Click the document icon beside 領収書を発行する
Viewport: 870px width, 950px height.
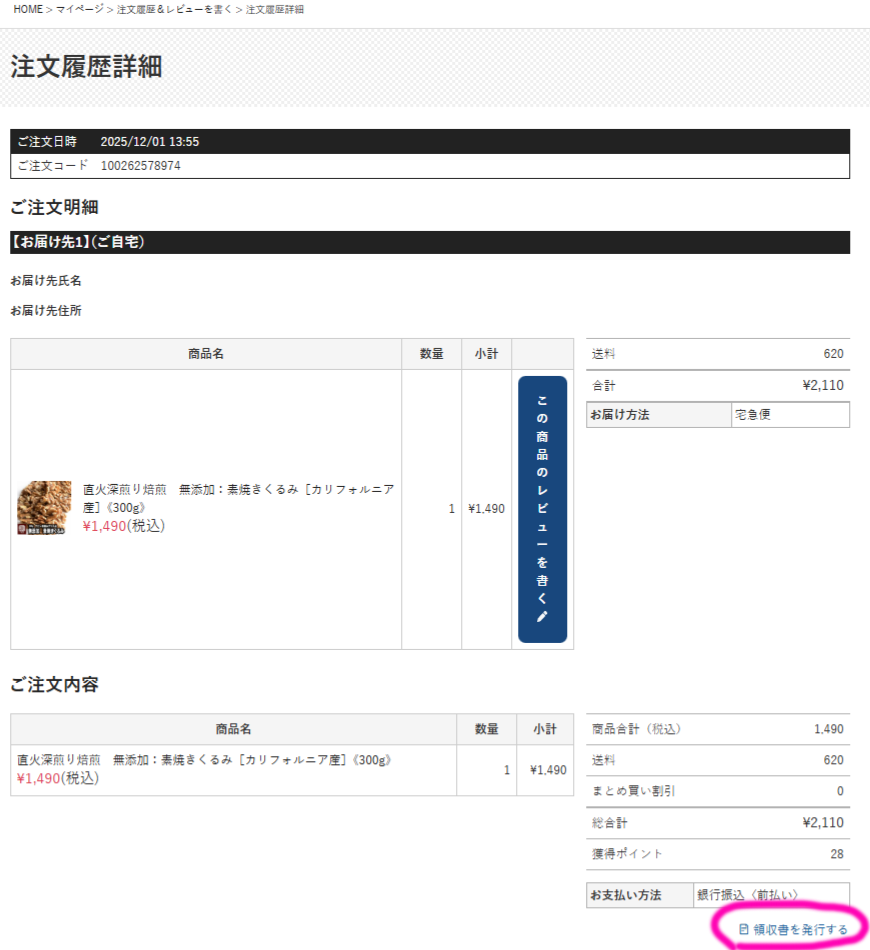(x=743, y=930)
